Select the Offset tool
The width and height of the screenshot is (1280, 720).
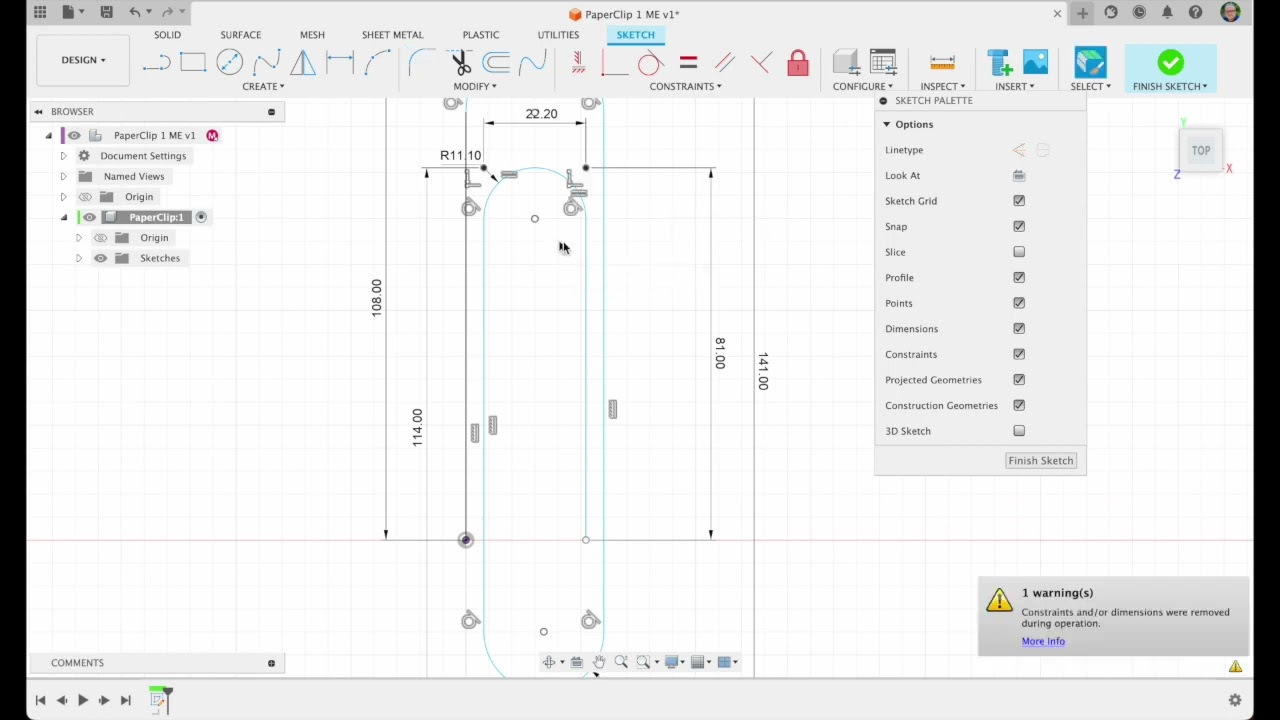pyautogui.click(x=497, y=64)
